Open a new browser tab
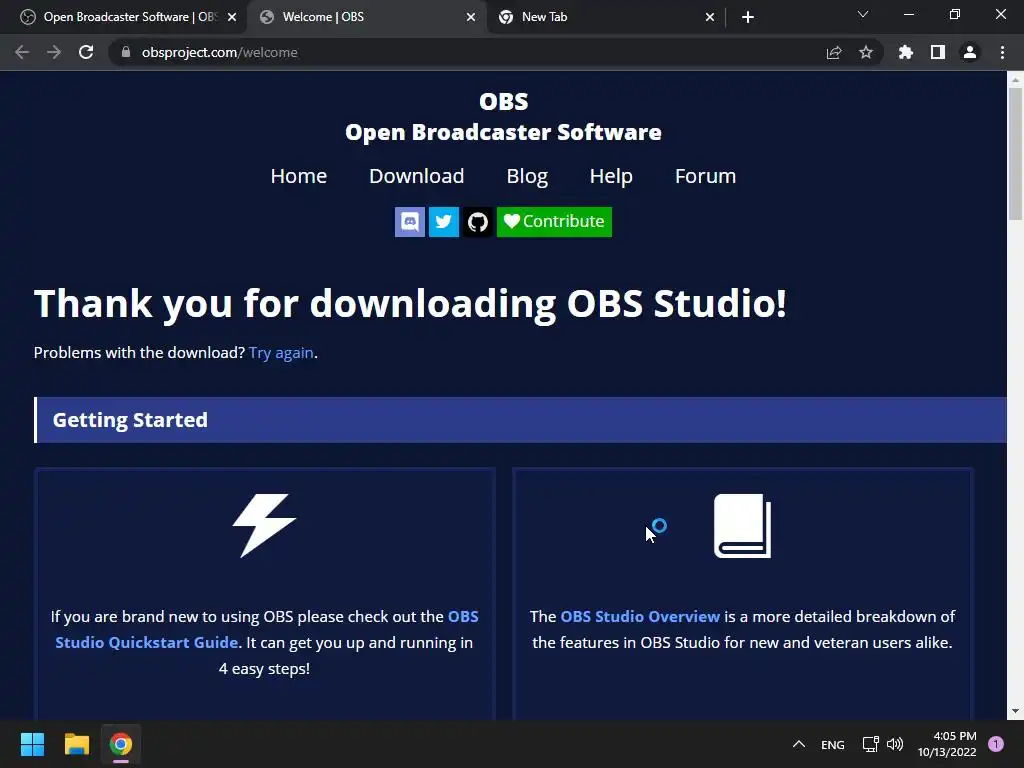1024x768 pixels. [748, 17]
